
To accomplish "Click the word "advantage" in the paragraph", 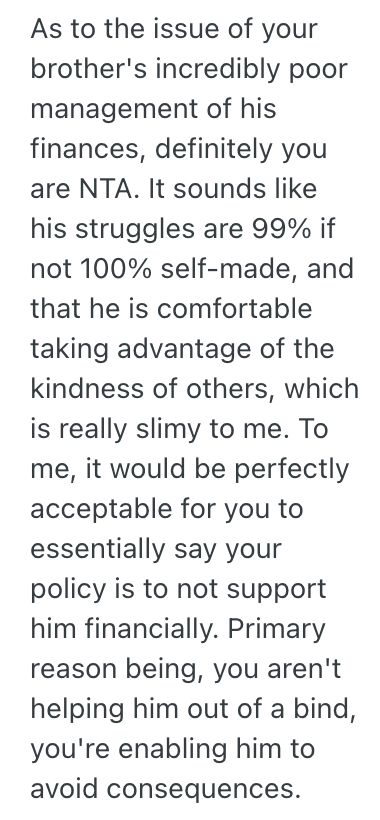I will coord(185,349).
